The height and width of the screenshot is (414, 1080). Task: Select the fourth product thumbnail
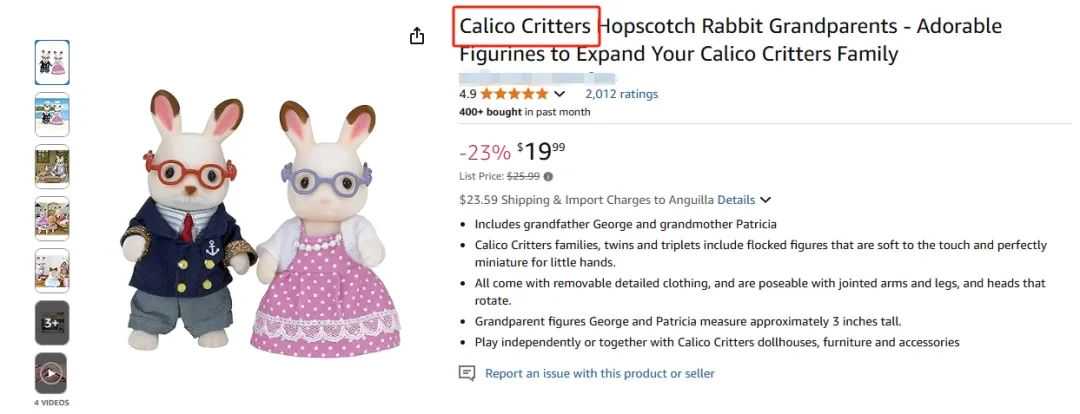[52, 218]
